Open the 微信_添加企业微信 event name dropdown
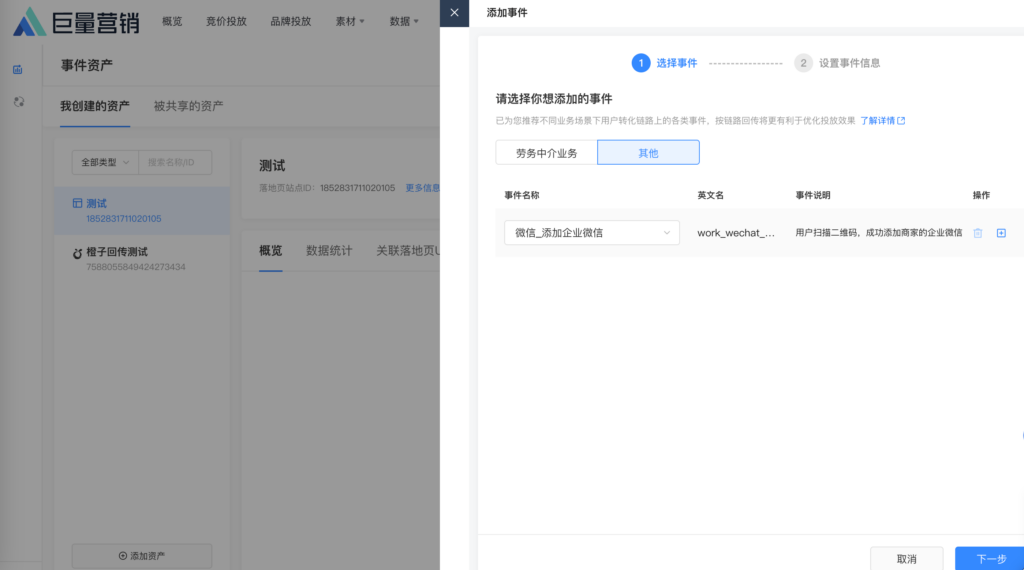The height and width of the screenshot is (570, 1024). [x=591, y=233]
